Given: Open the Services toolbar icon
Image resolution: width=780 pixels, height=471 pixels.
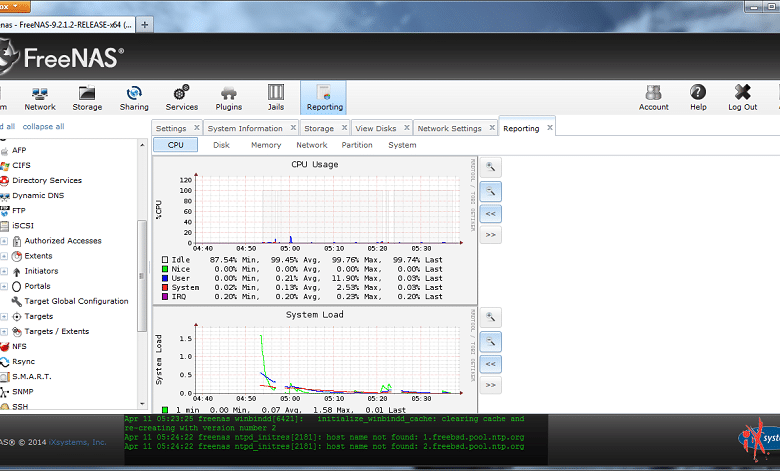Looking at the screenshot, I should (x=182, y=97).
